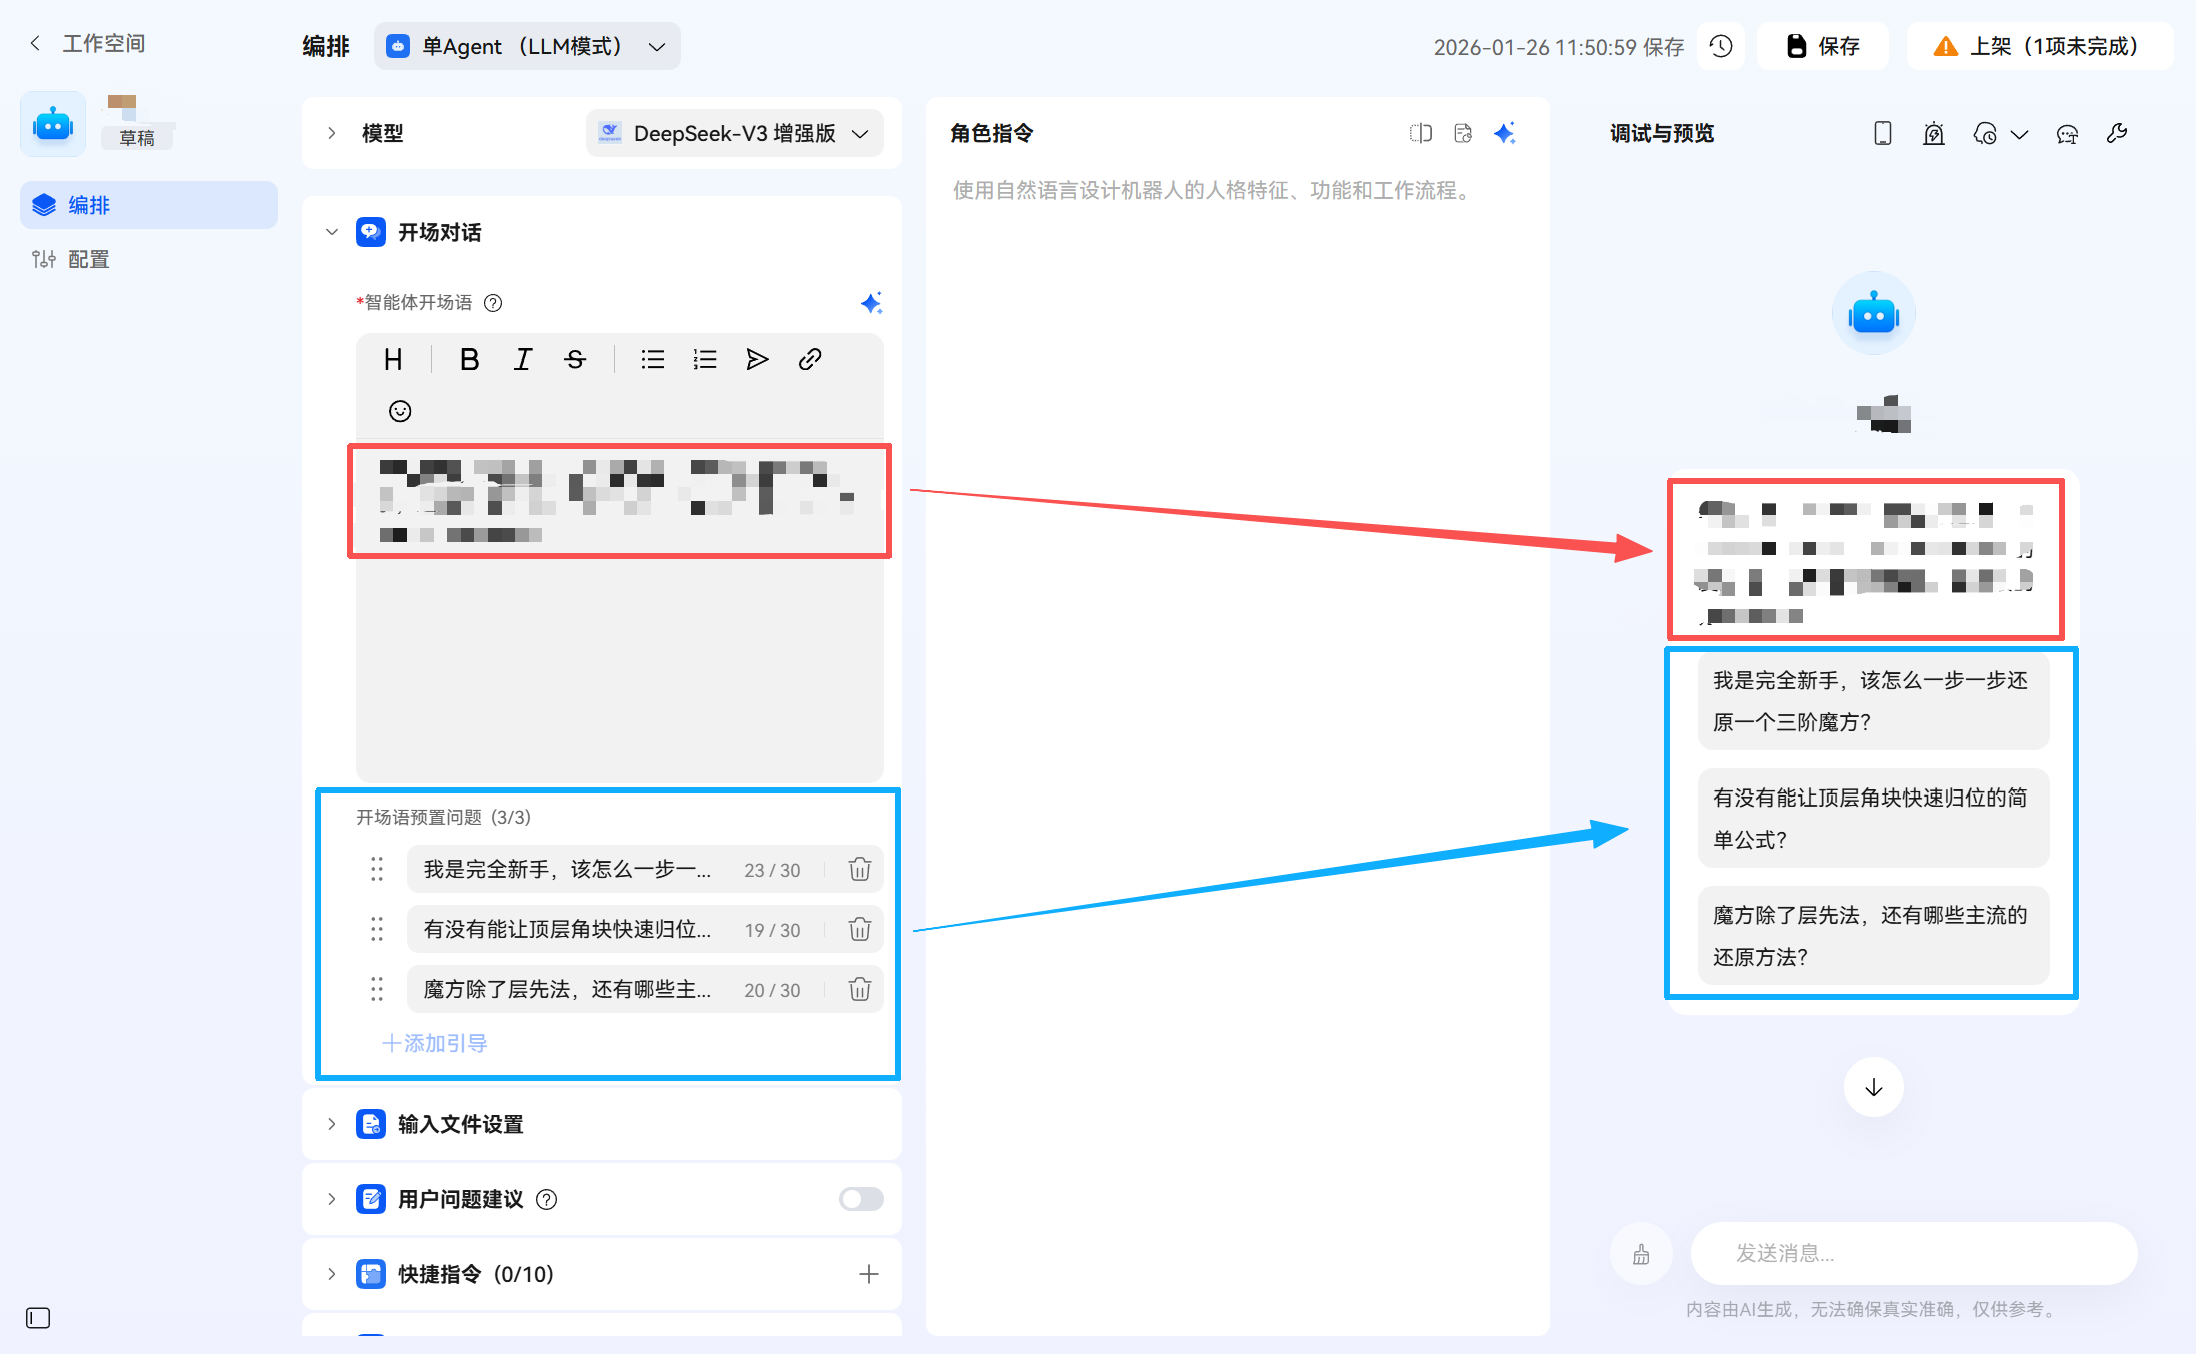Click the 上架 publish button
Screen dimensions: 2196x1354
tap(2038, 46)
